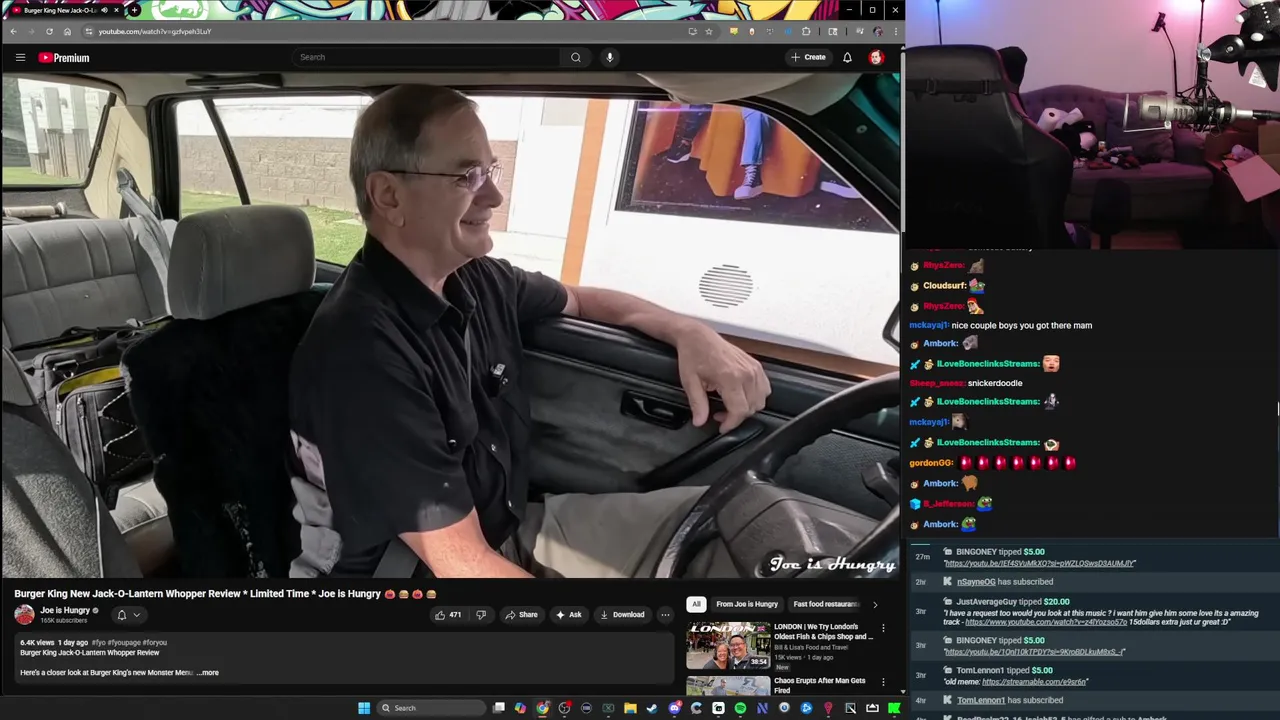This screenshot has width=1280, height=720.
Task: Open the Joe is Hungry channel name link
Action: 65,610
